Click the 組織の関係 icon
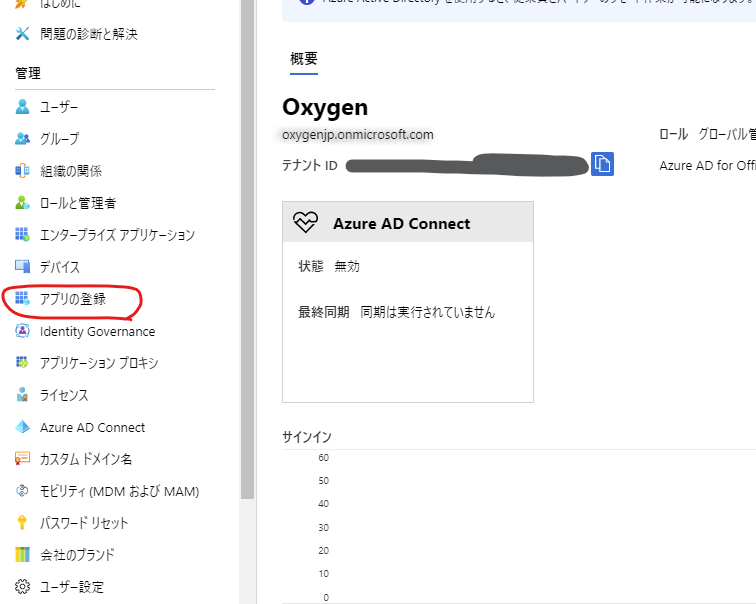 point(22,171)
